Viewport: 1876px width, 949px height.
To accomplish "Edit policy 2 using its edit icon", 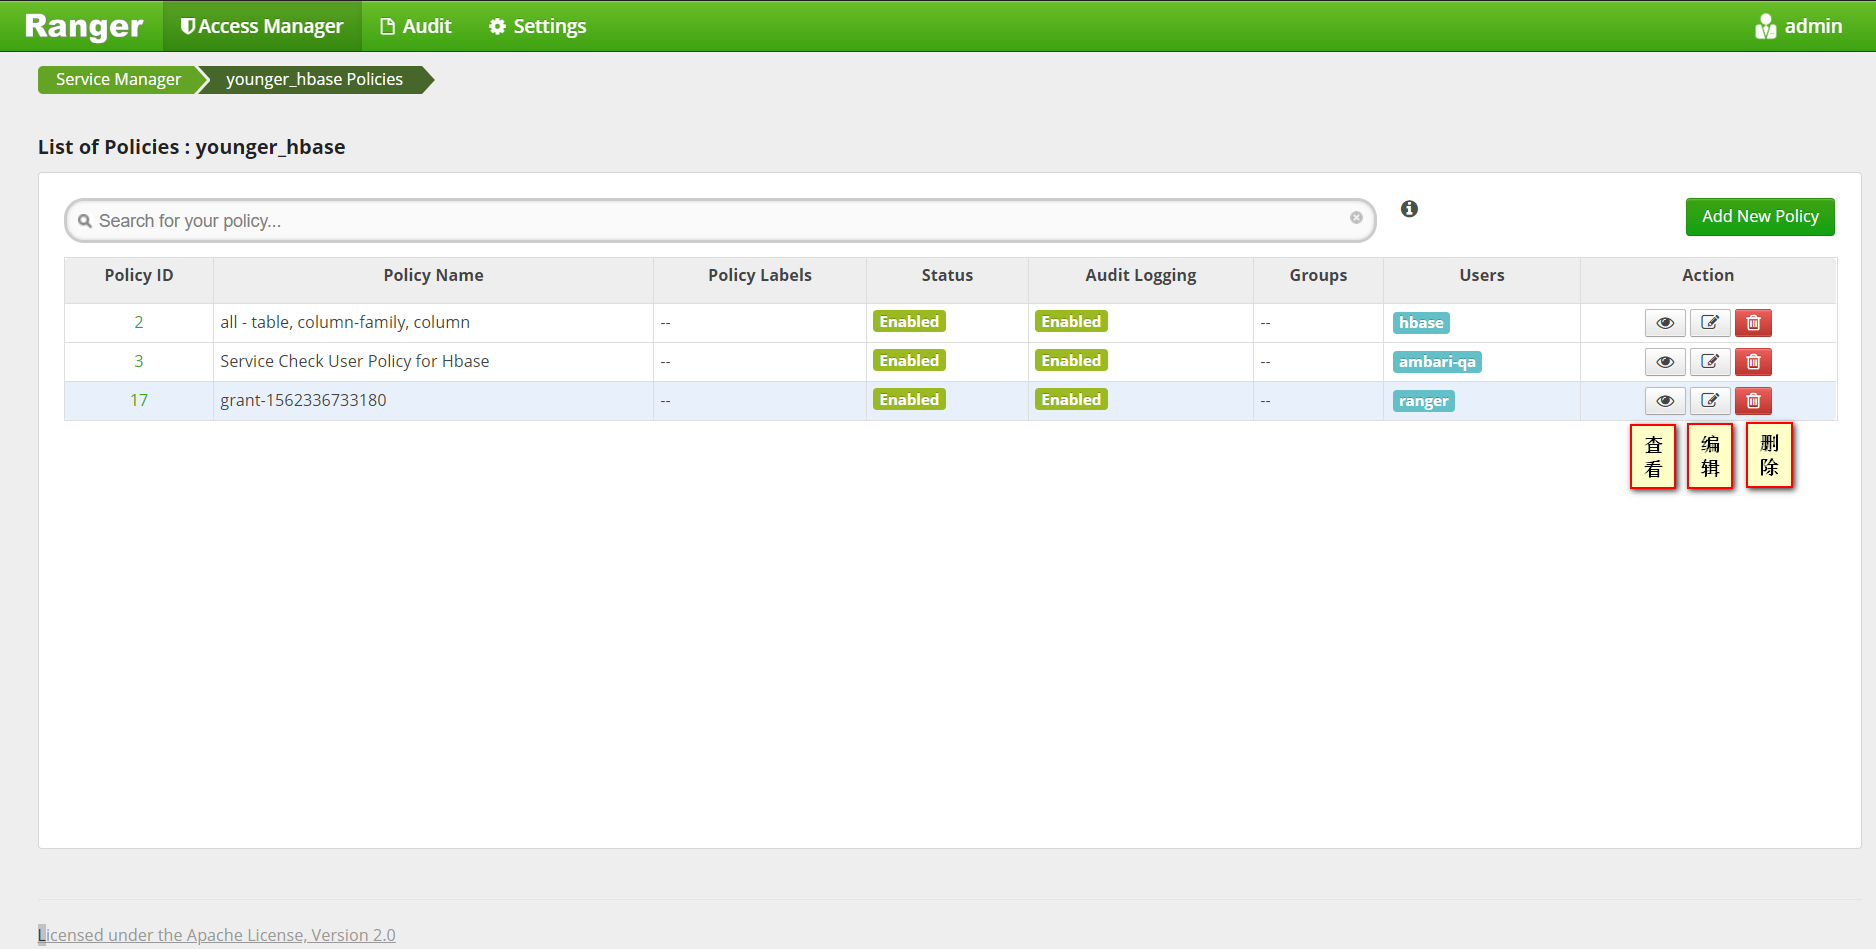I will [1709, 322].
